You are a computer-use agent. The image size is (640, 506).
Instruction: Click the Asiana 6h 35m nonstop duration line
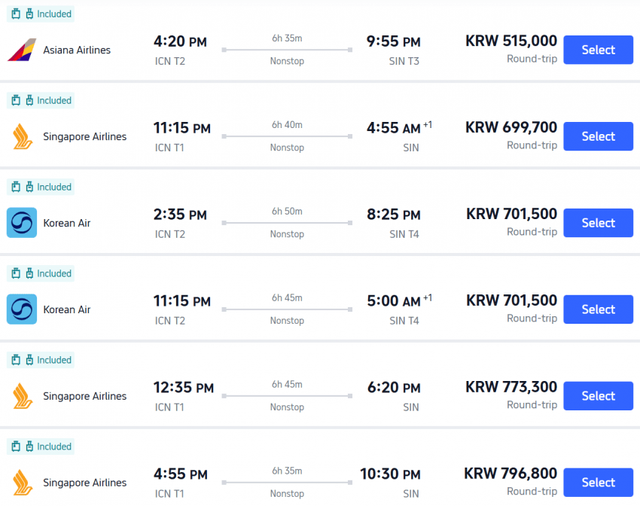pyautogui.click(x=287, y=50)
